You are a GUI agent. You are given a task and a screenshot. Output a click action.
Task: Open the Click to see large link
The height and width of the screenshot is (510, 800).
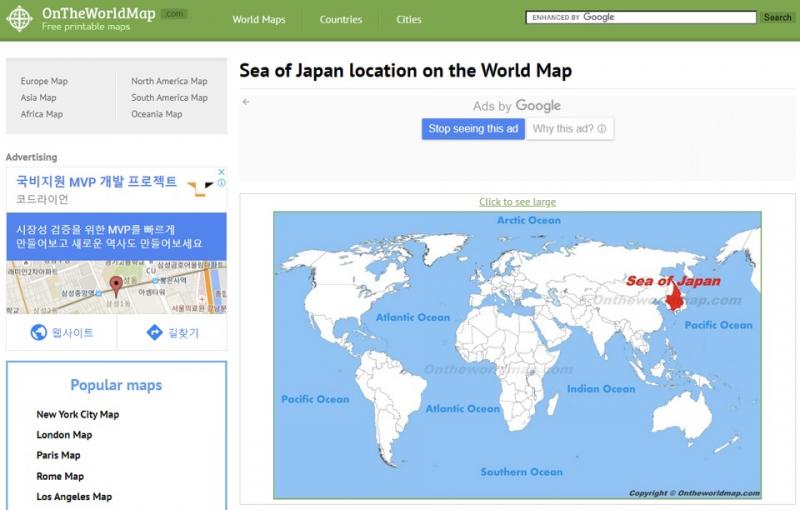tap(517, 202)
